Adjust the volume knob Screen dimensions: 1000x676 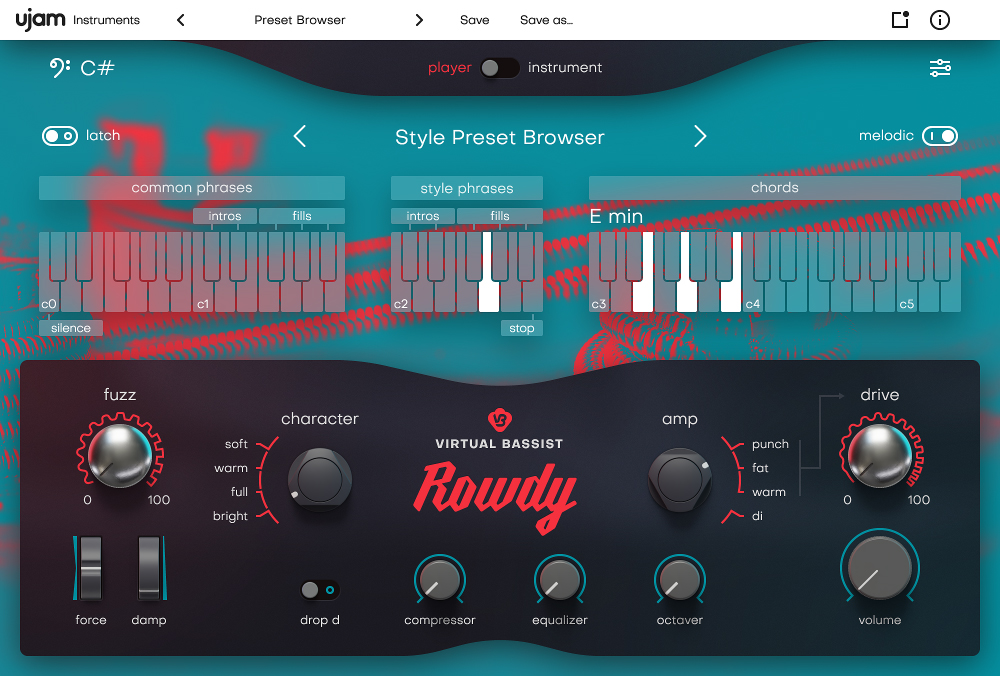tap(879, 568)
